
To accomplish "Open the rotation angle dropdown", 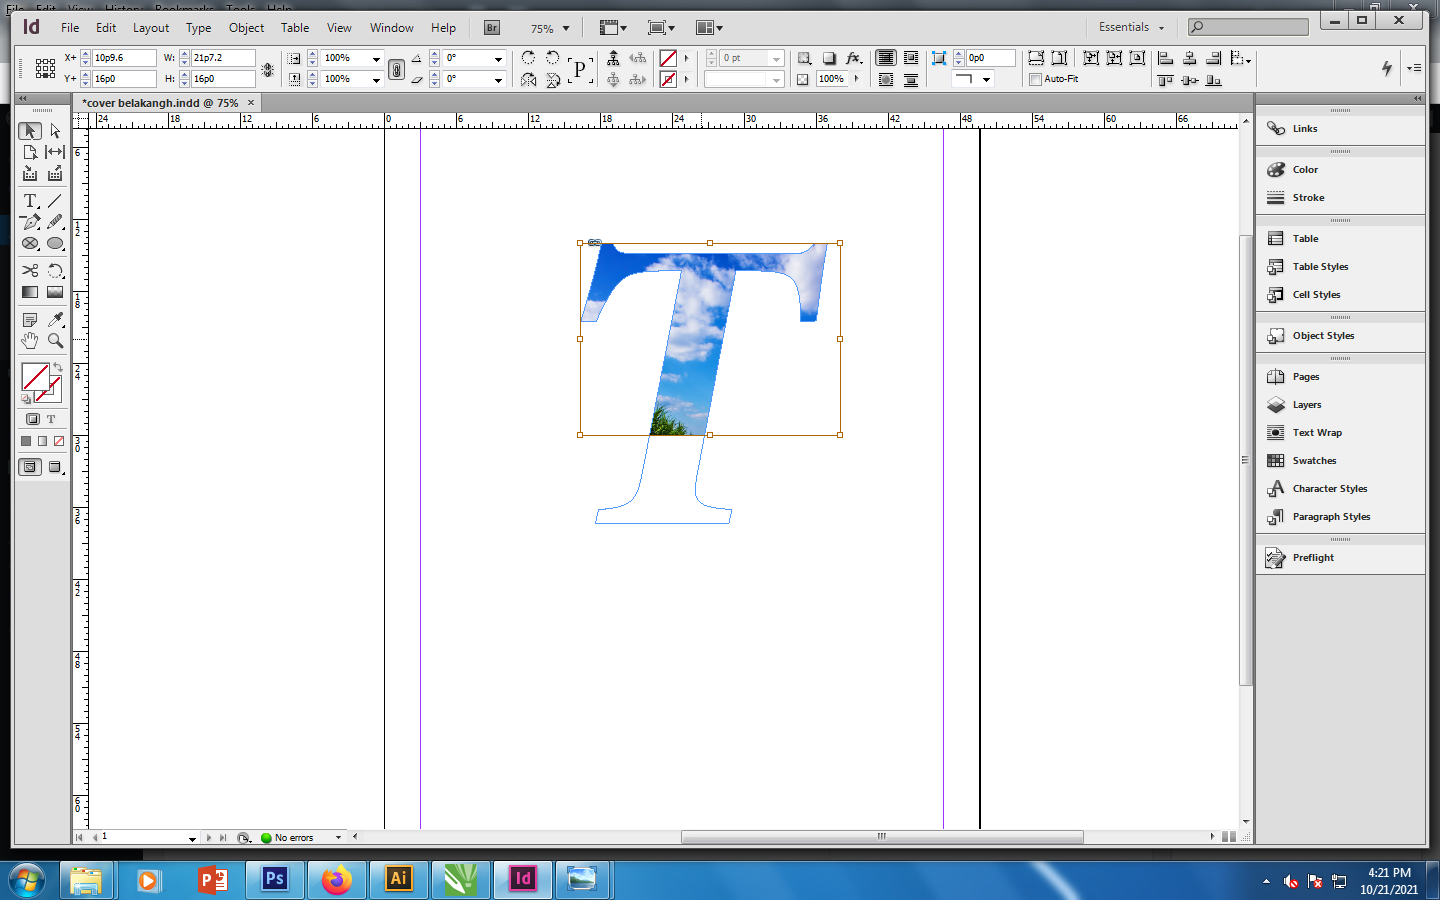I will [x=498, y=59].
